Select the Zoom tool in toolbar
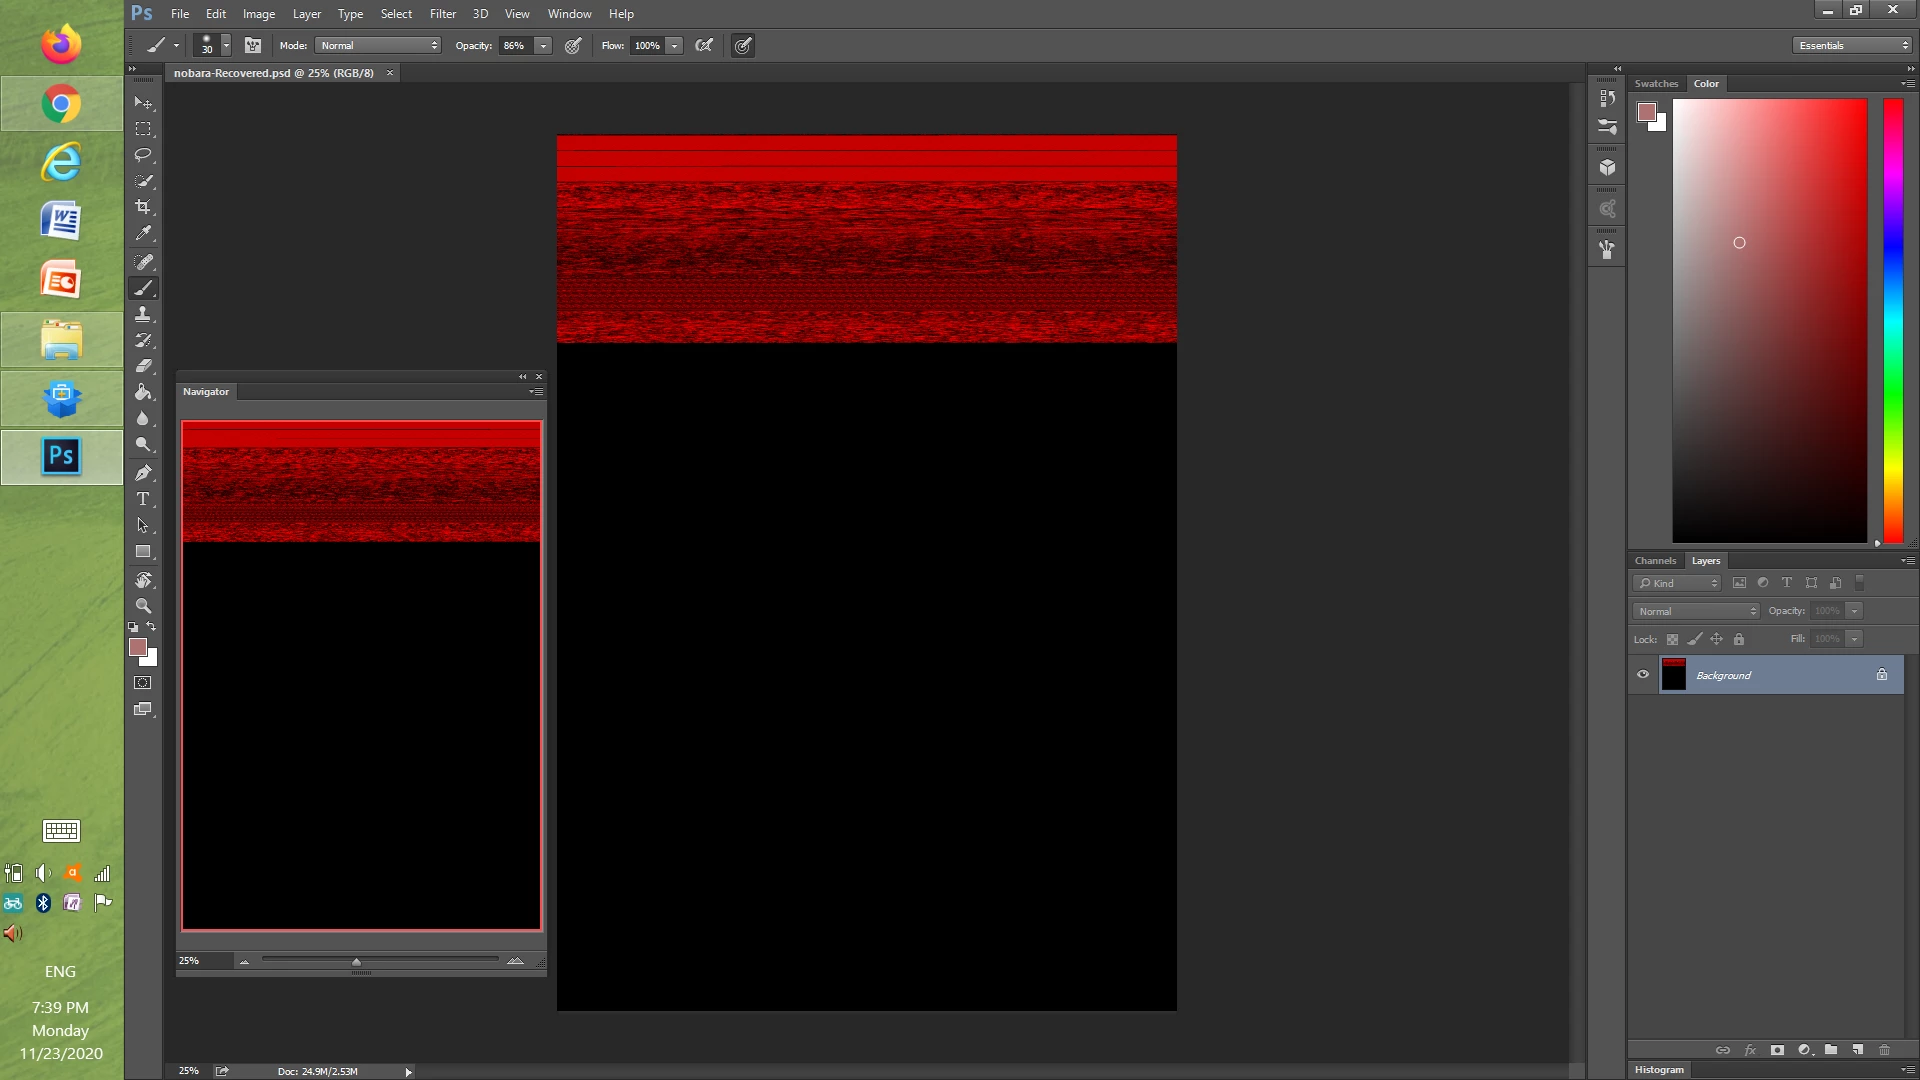Image resolution: width=1920 pixels, height=1080 pixels. [x=143, y=606]
